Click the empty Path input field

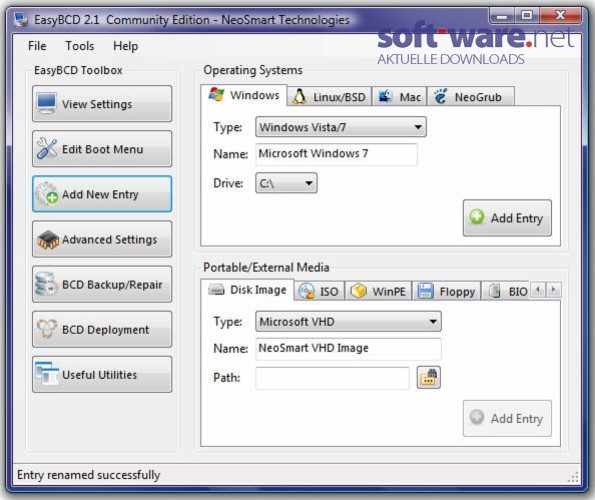[332, 378]
